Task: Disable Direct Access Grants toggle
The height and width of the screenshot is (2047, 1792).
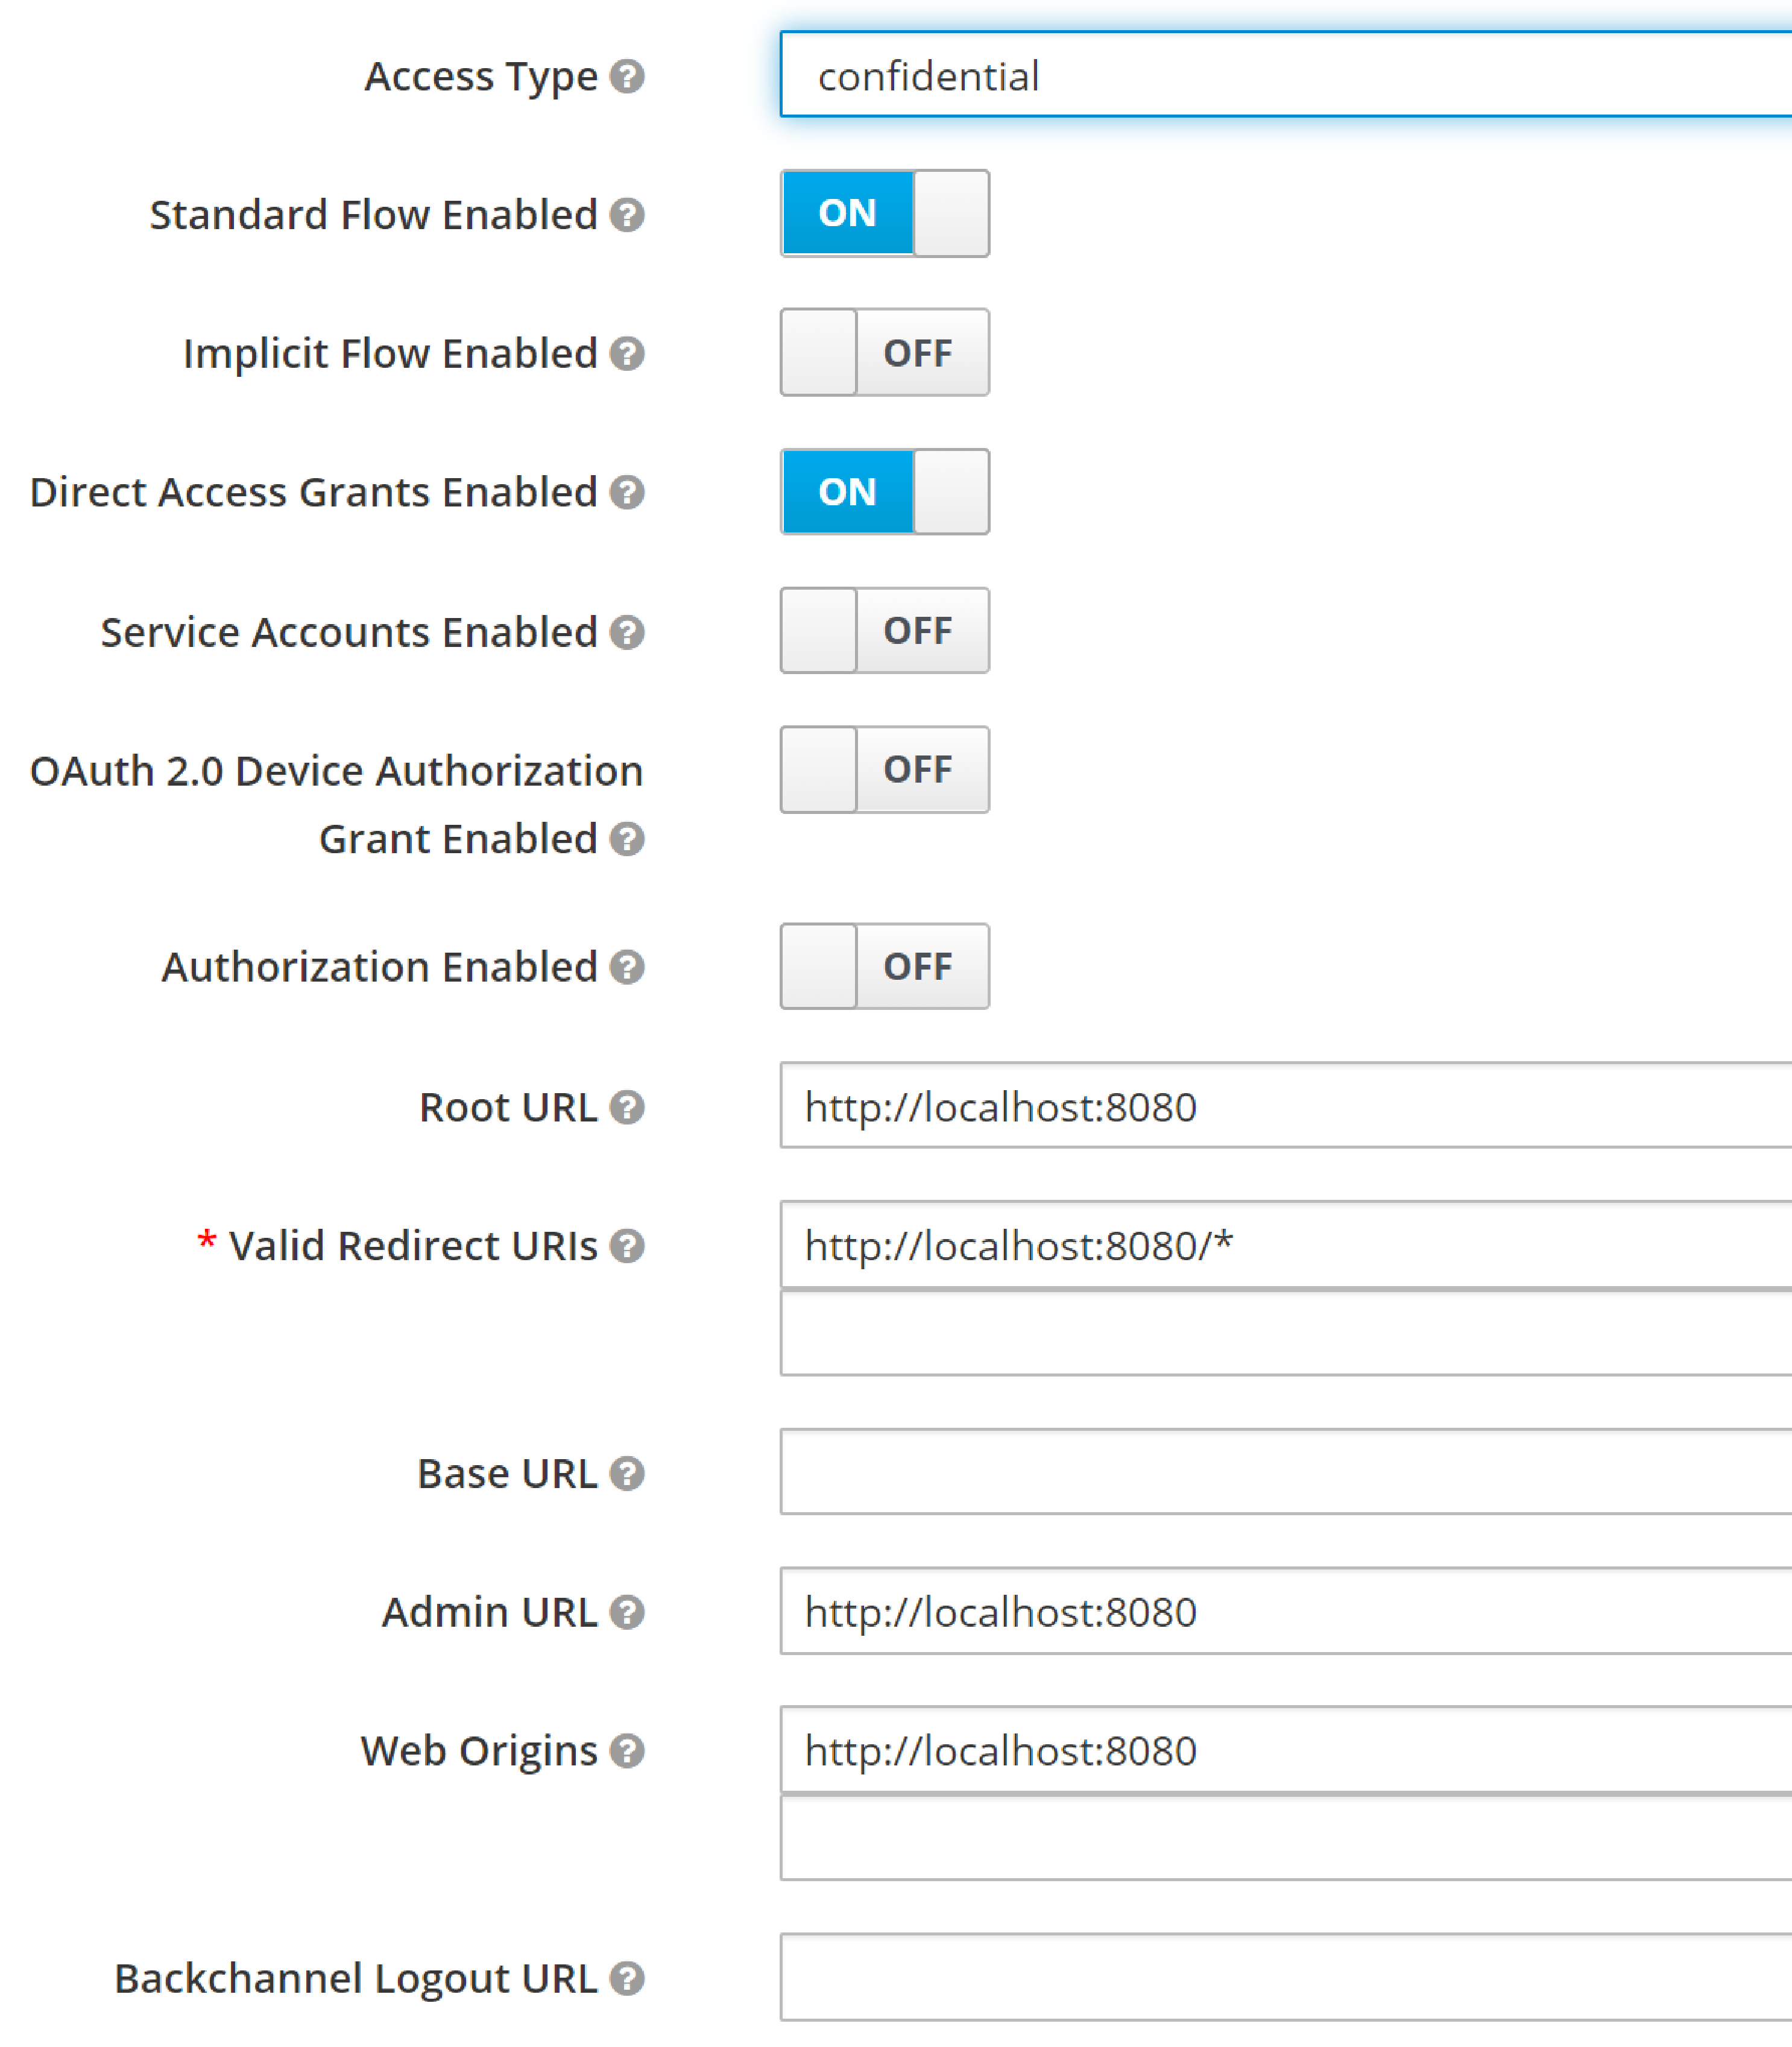Action: pyautogui.click(x=884, y=491)
